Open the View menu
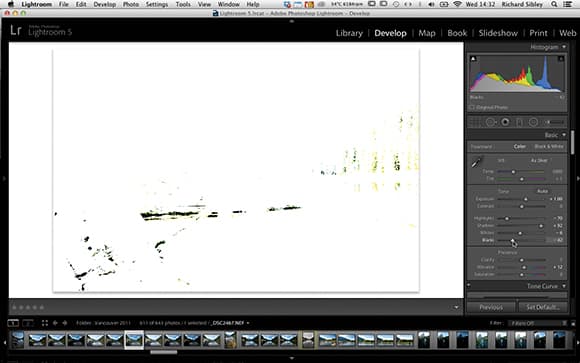Screen dimensions: 580x363 point(204,4)
